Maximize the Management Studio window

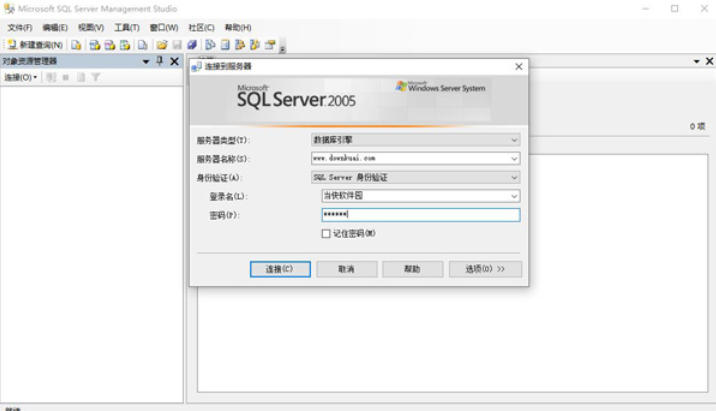point(674,9)
